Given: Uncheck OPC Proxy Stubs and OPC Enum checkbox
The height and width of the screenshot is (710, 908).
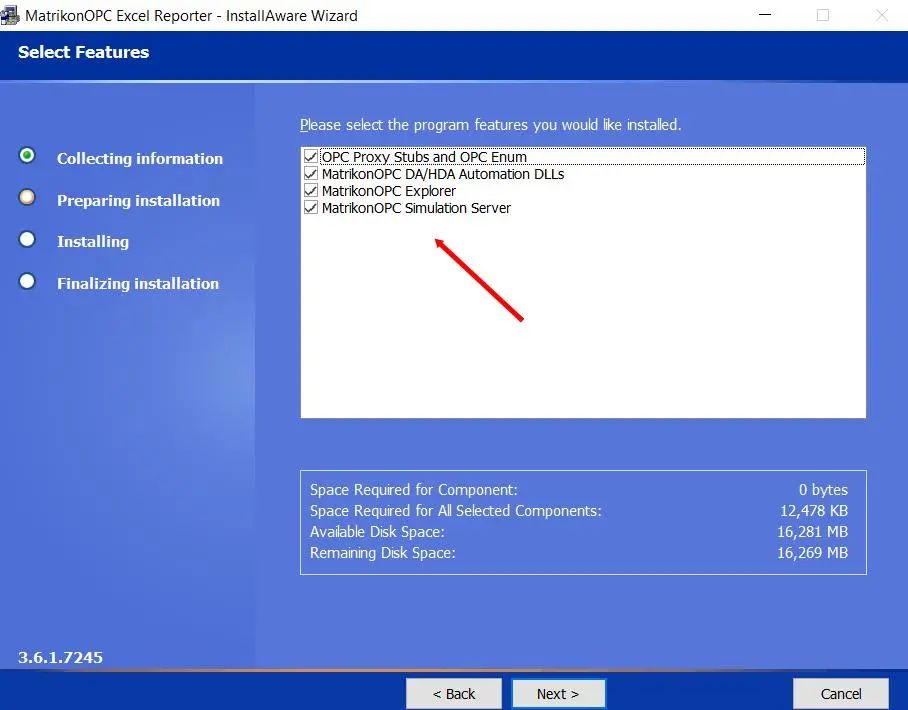Looking at the screenshot, I should tap(311, 156).
